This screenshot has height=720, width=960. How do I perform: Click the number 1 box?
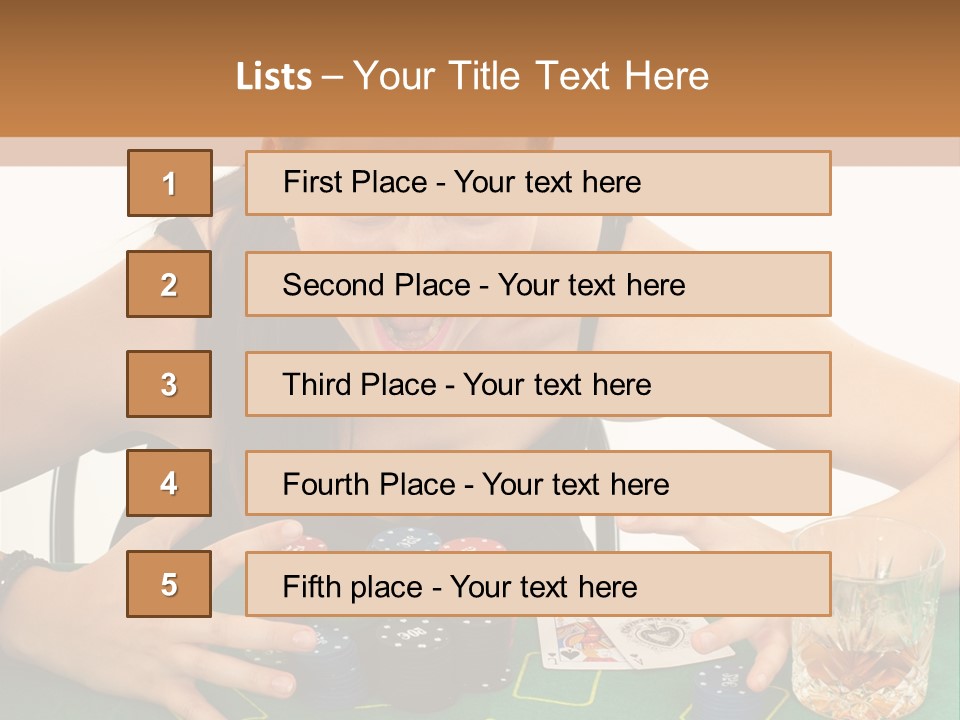coord(170,183)
